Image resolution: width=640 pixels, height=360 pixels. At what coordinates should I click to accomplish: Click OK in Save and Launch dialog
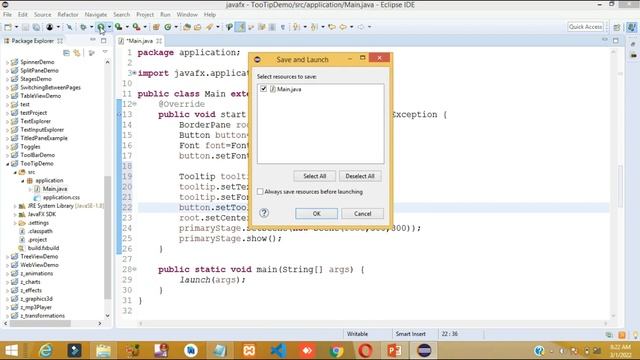(316, 213)
